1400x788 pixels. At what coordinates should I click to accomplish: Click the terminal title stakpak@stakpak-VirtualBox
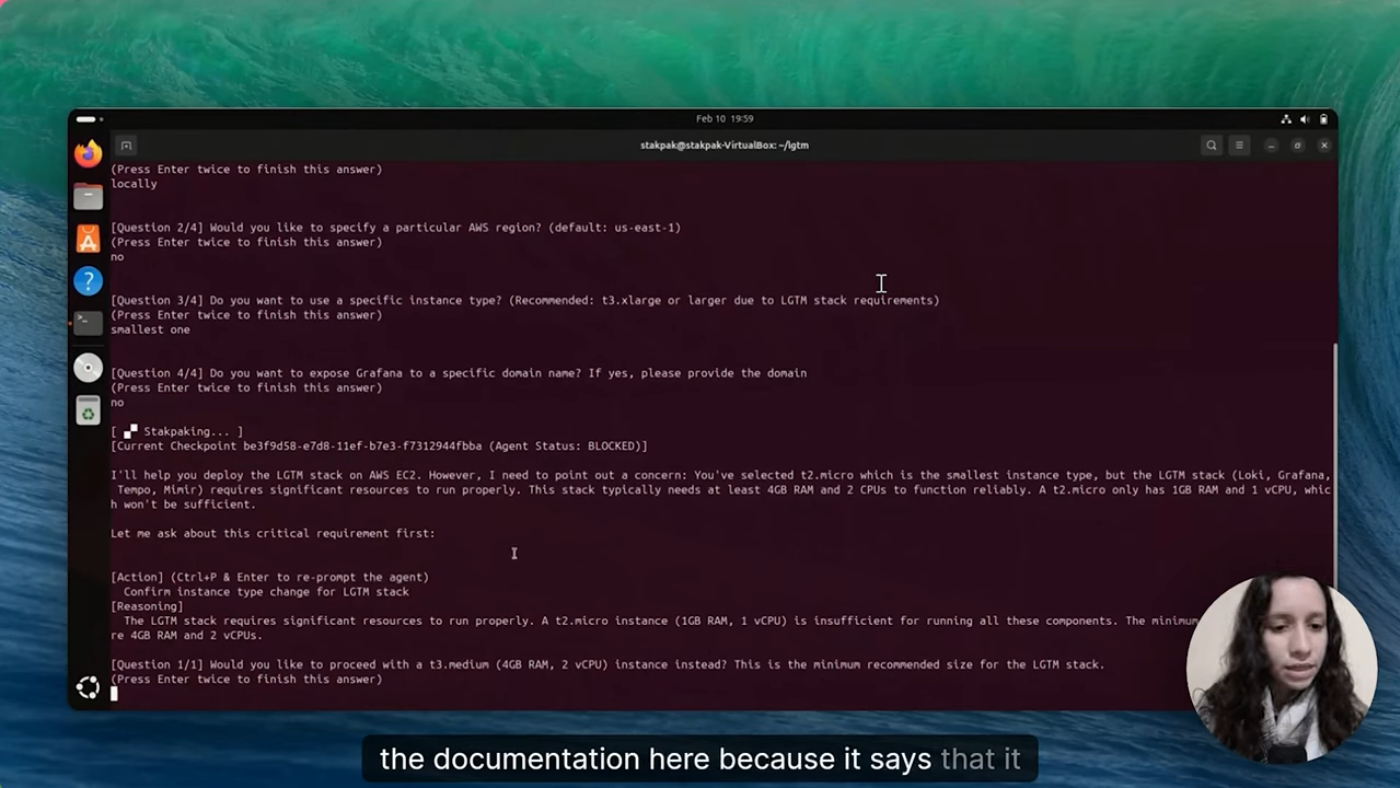pyautogui.click(x=724, y=145)
